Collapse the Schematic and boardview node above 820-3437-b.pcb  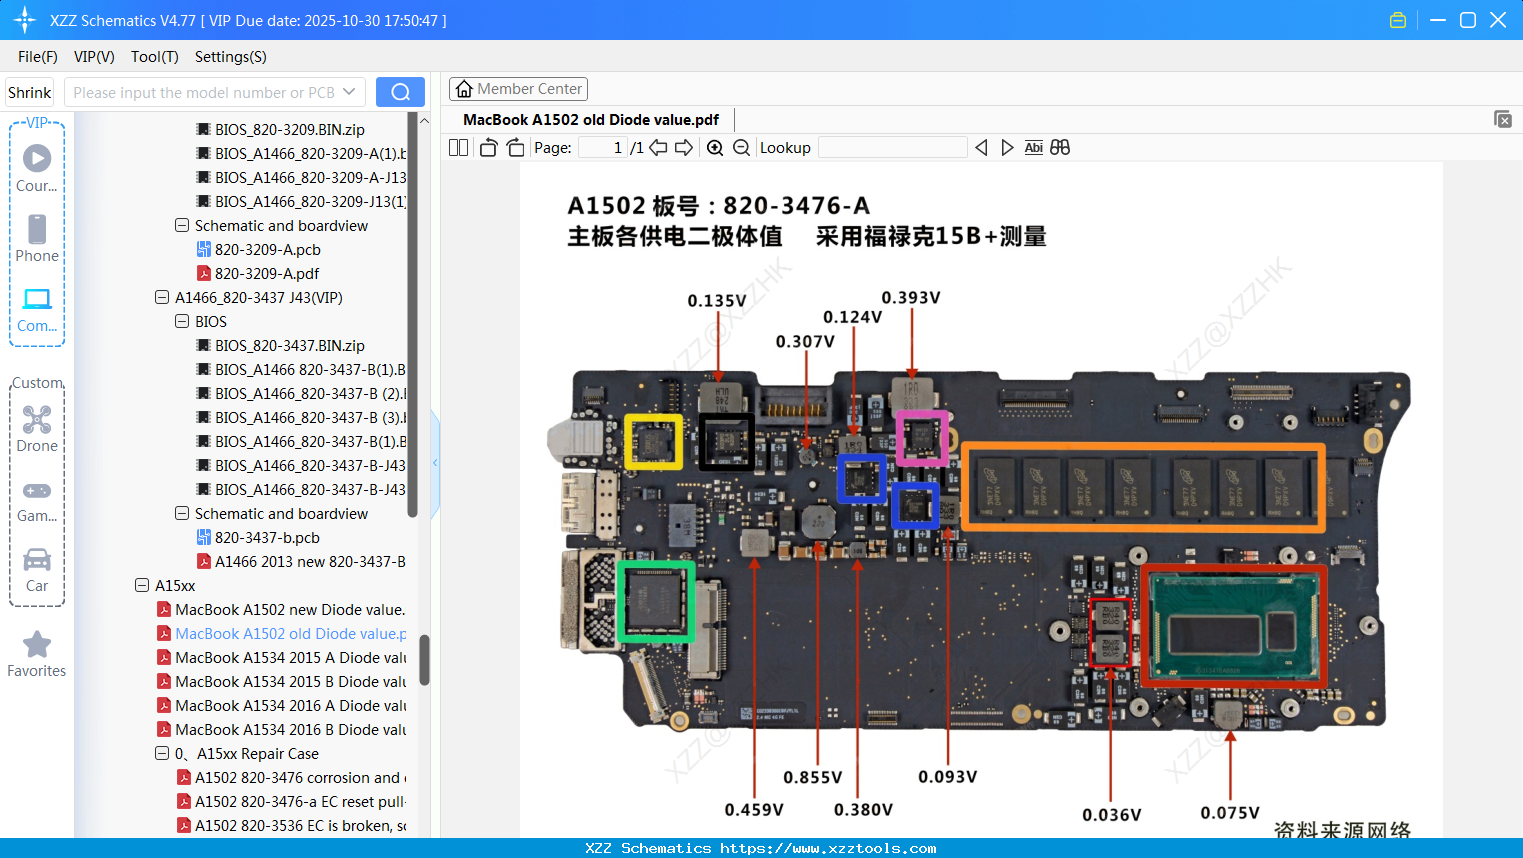182,513
